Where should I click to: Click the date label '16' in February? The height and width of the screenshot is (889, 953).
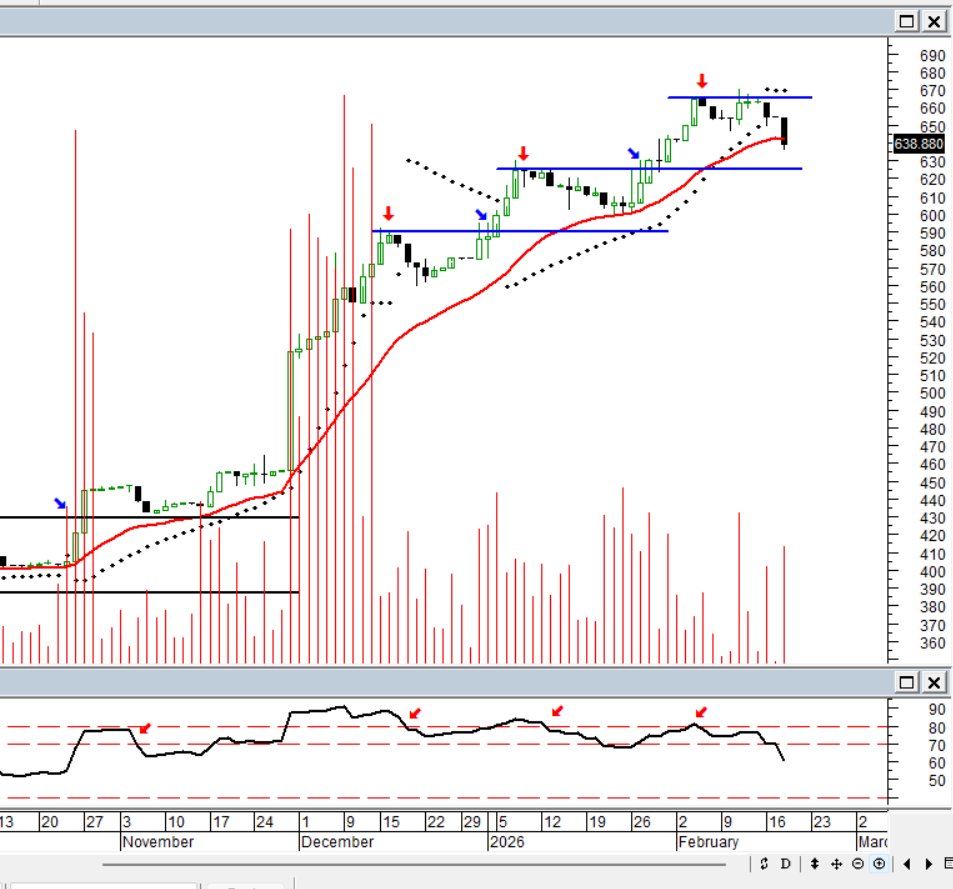[x=777, y=822]
